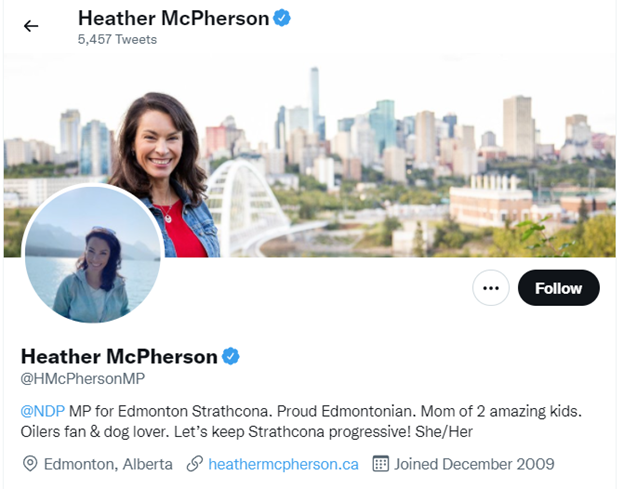The image size is (624, 489).
Task: Click the large profile name heading
Action: (x=119, y=356)
